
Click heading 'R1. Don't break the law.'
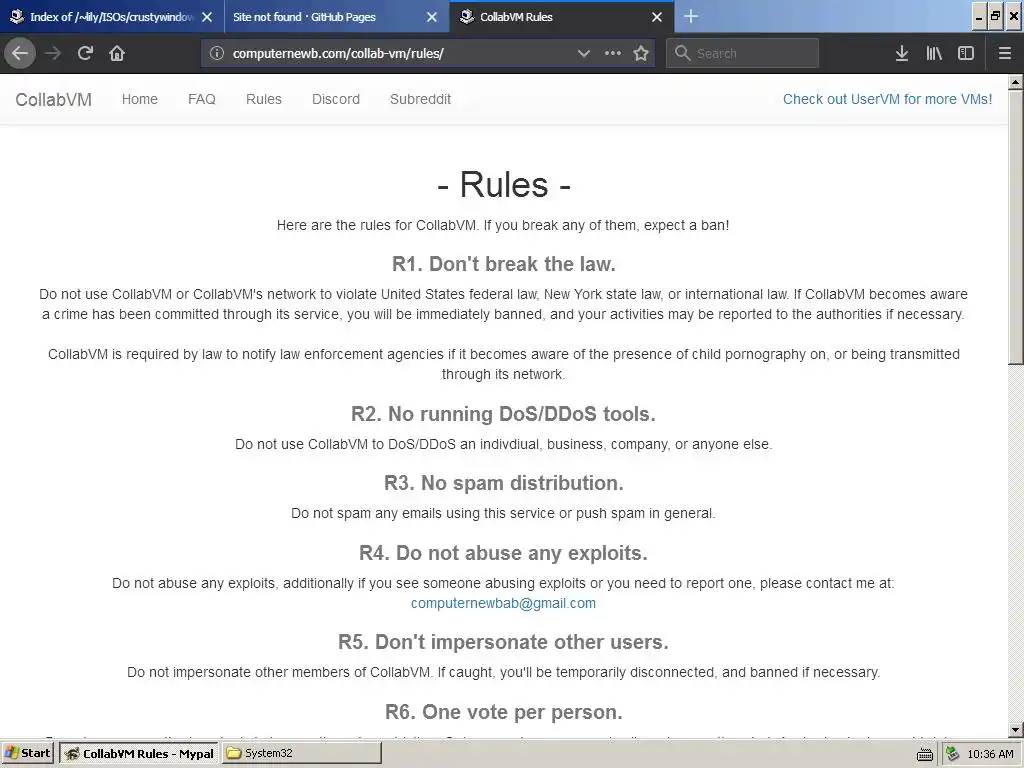click(504, 264)
